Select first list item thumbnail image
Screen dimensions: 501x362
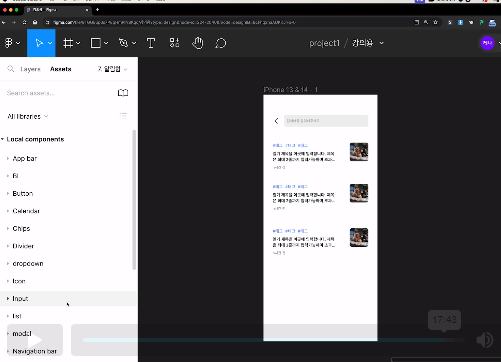pyautogui.click(x=359, y=152)
